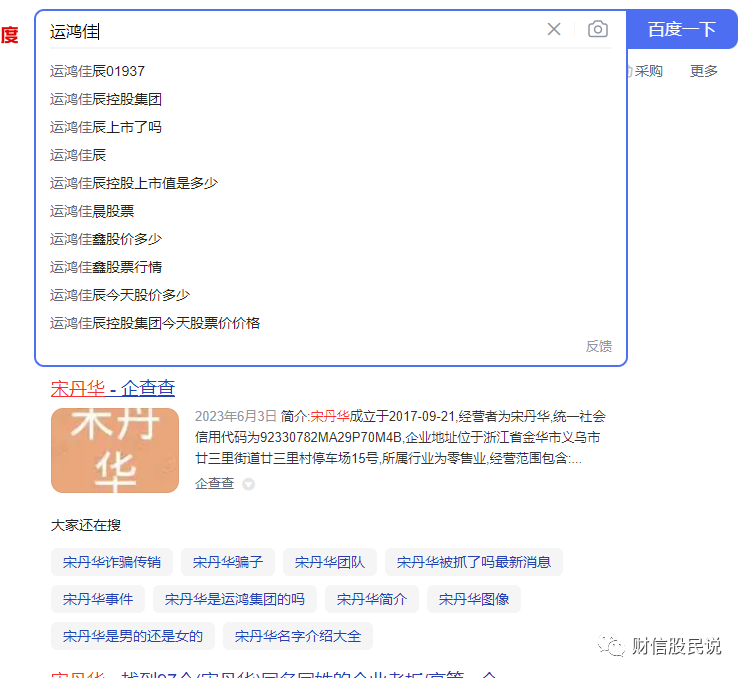Search related term 宋丹华图像
The height and width of the screenshot is (678, 745).
click(x=474, y=600)
